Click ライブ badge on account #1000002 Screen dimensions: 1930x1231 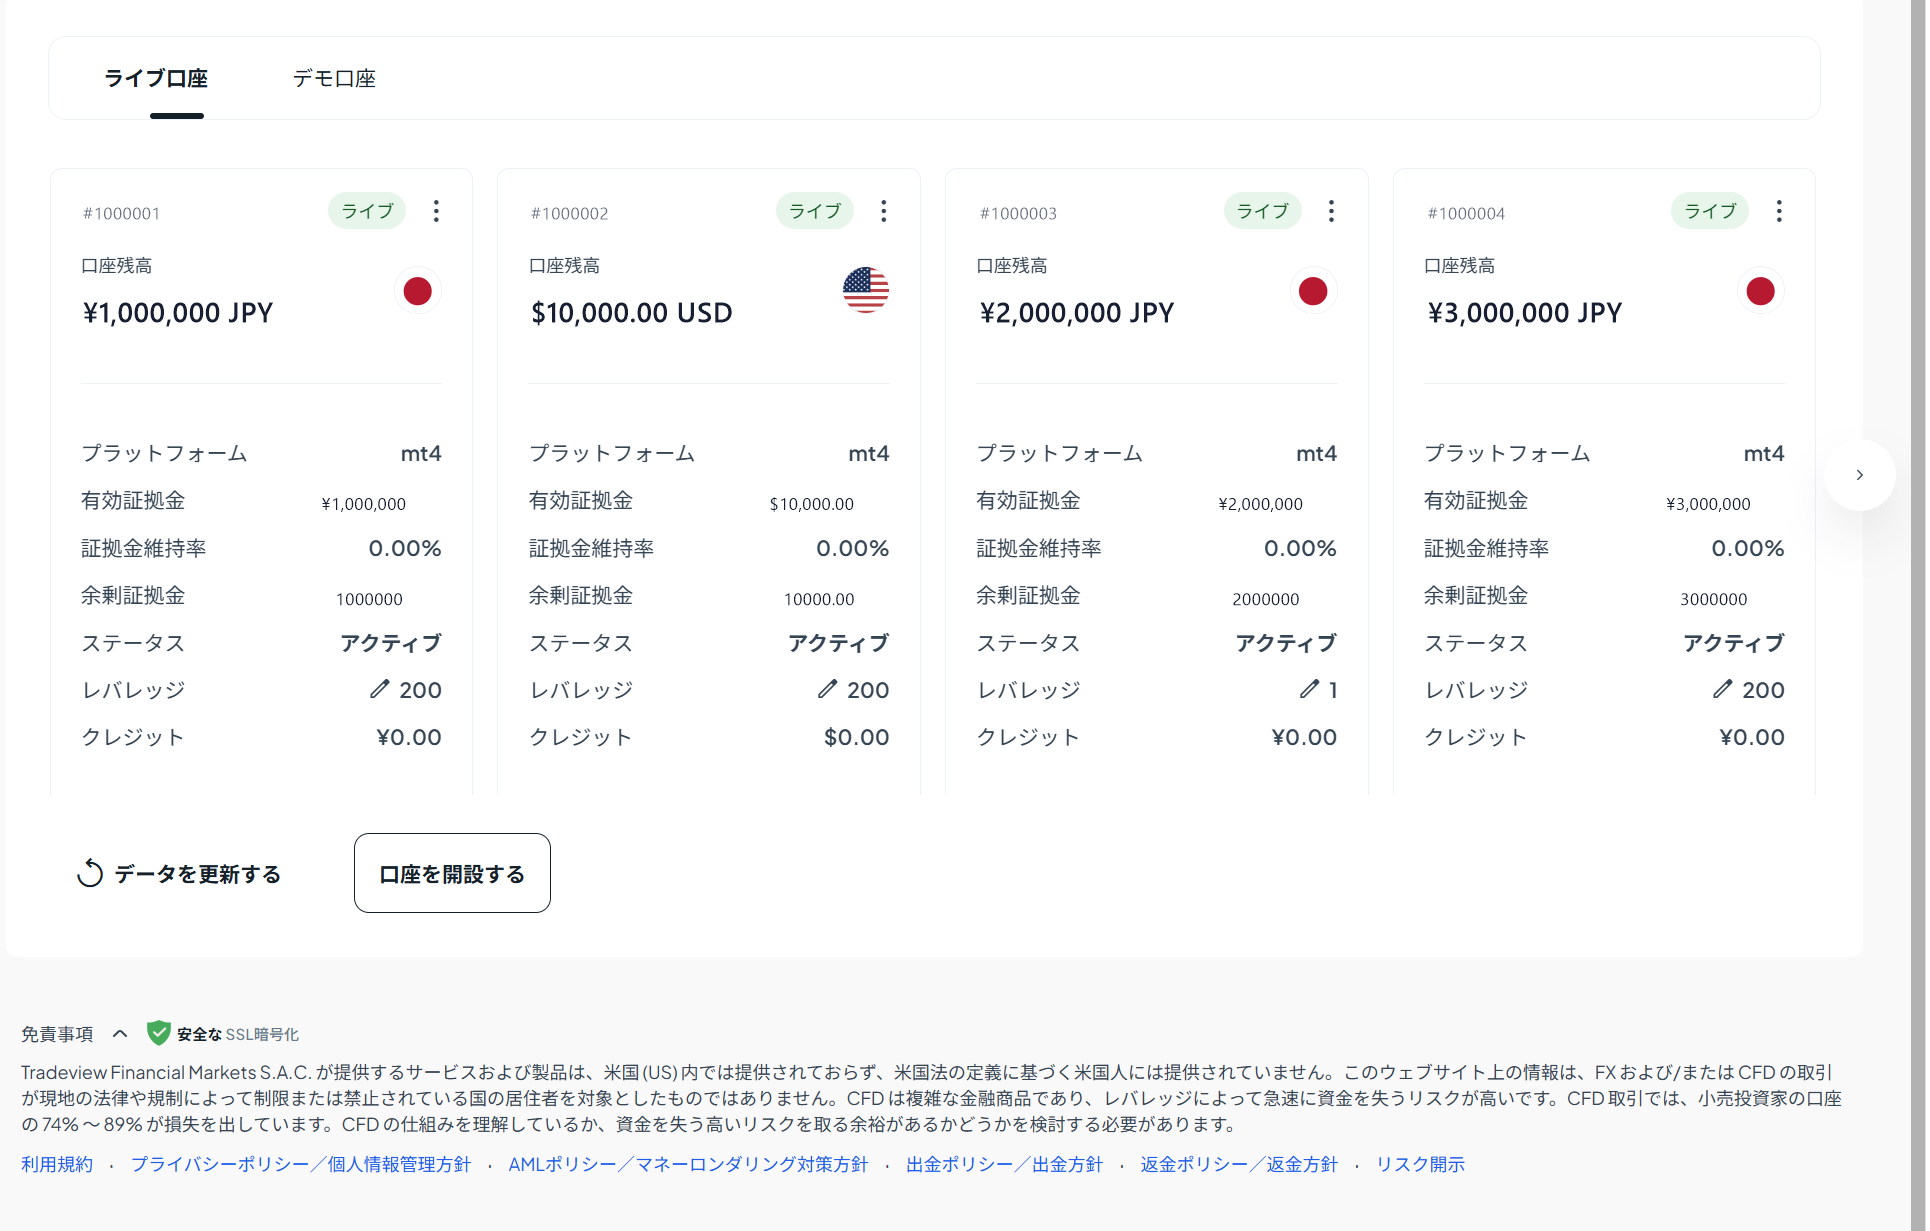pyautogui.click(x=815, y=211)
